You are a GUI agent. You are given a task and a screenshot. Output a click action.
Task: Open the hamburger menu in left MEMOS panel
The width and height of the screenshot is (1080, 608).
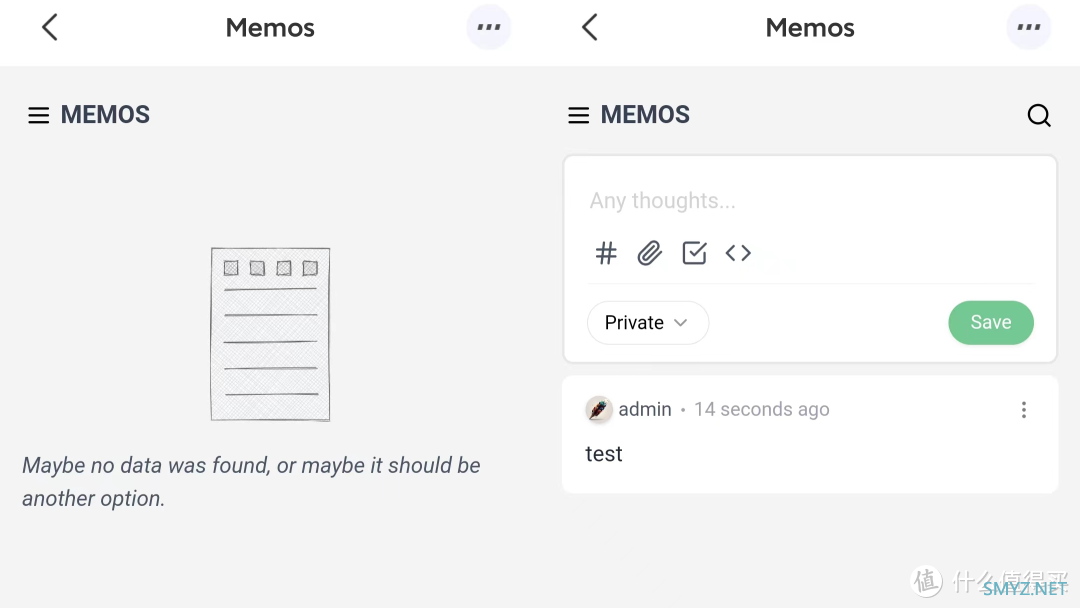(x=39, y=115)
